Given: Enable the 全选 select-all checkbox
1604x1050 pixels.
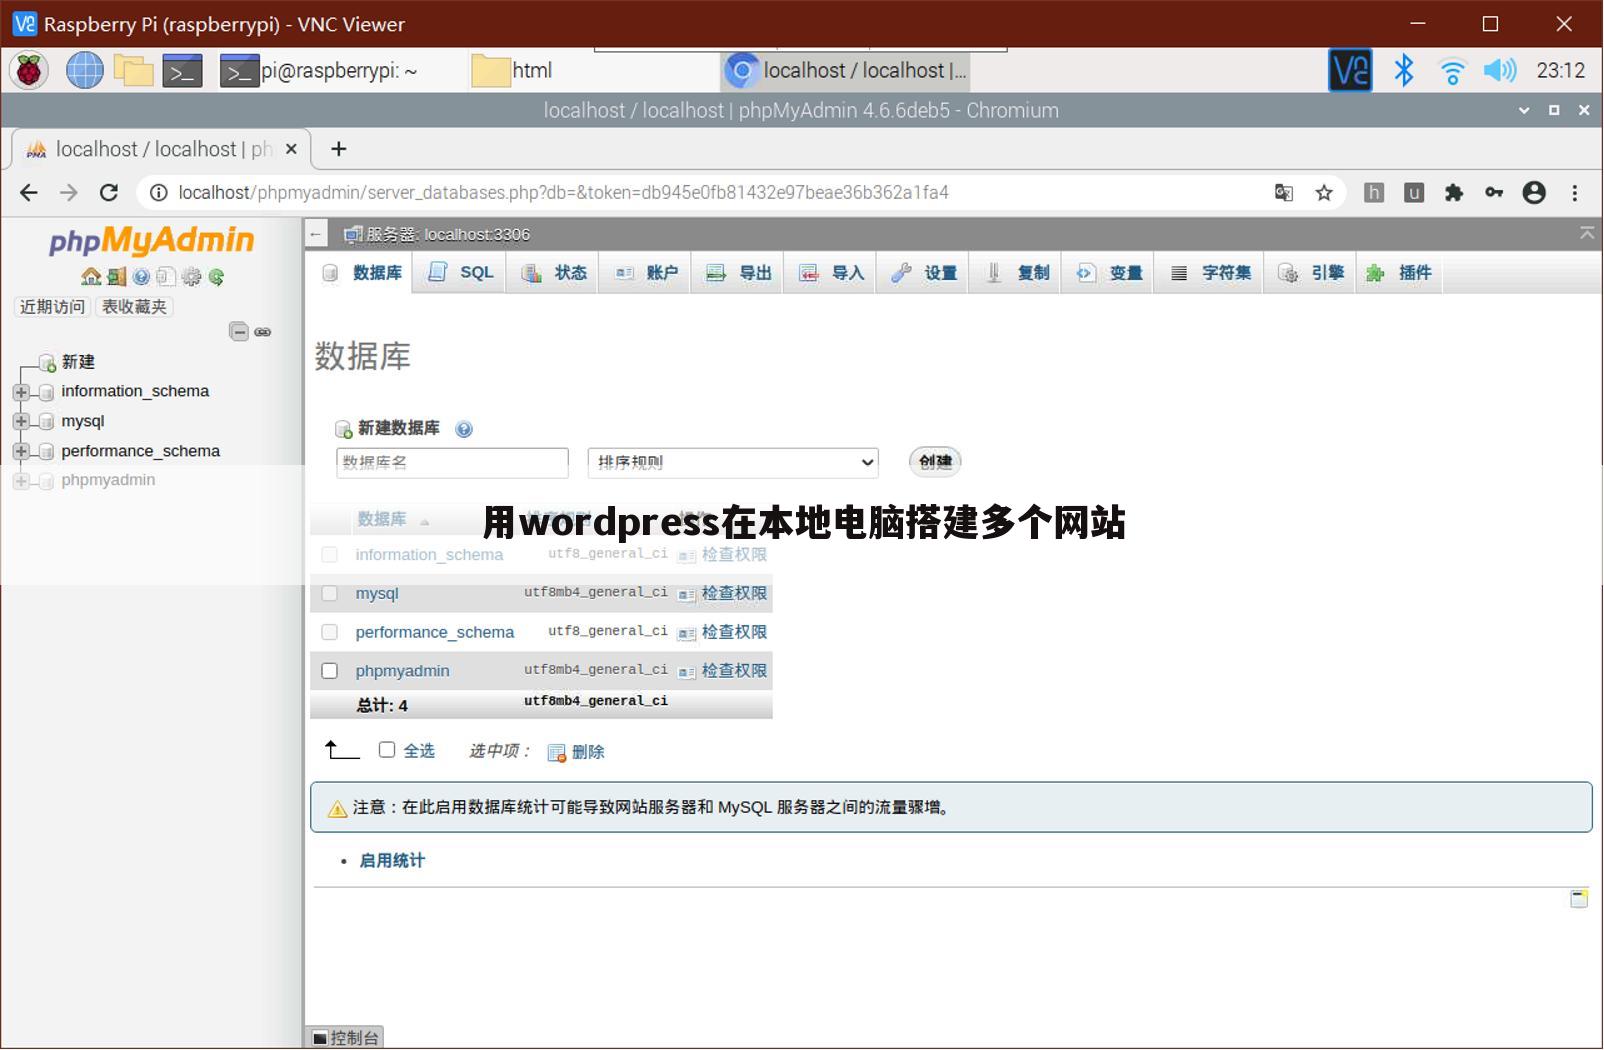Looking at the screenshot, I should click(388, 749).
